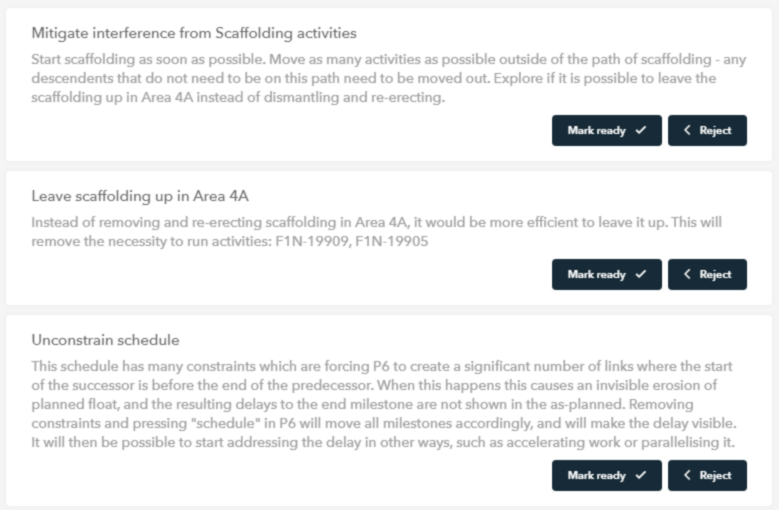Reject the Mitigate interference from Scaffolding recommendation
779x510 pixels.
707,131
